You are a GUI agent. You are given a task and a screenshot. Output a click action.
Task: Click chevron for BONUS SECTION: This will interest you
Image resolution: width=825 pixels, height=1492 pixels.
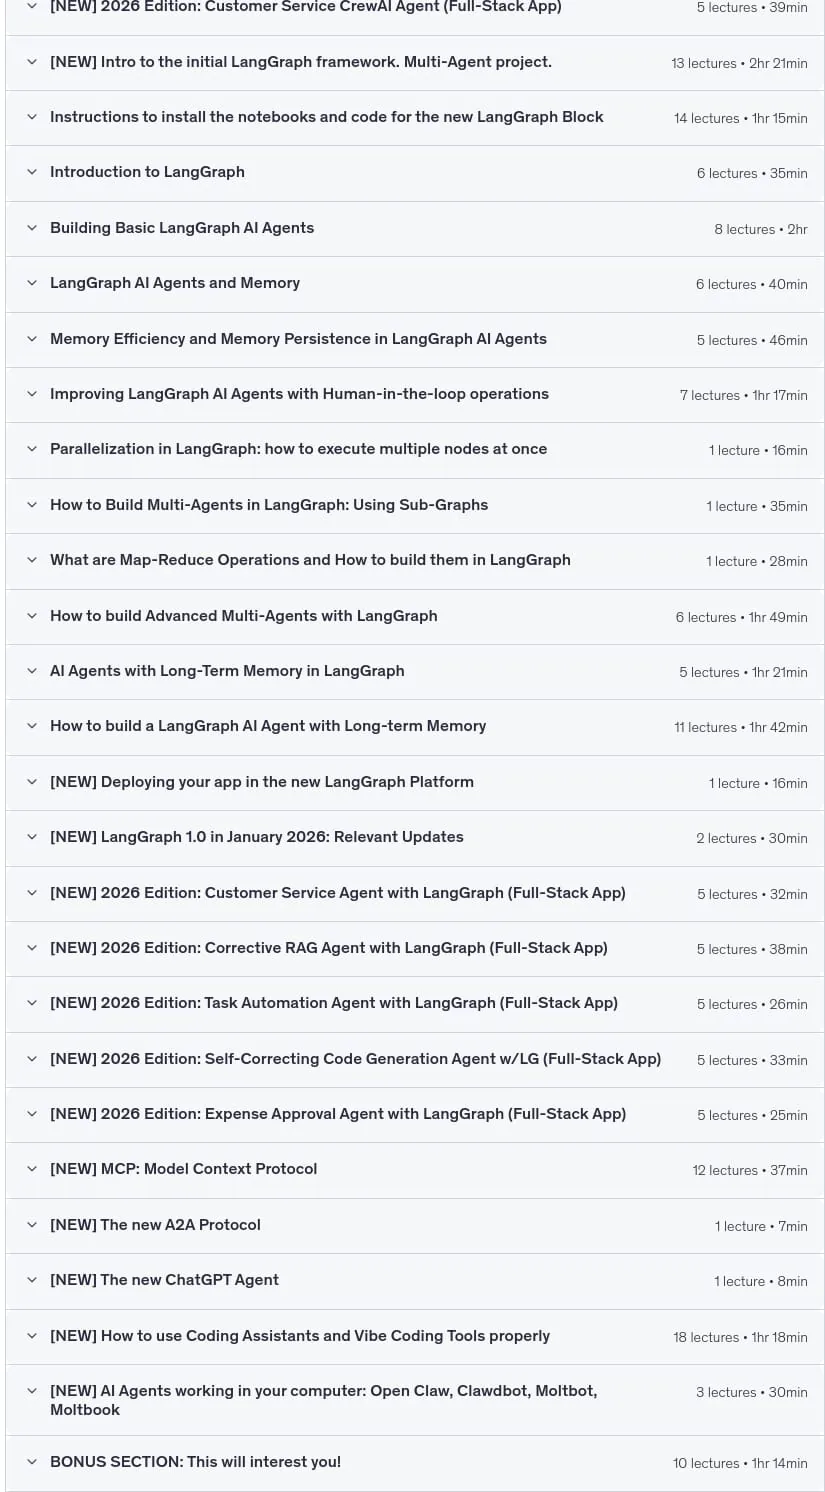(32, 1462)
